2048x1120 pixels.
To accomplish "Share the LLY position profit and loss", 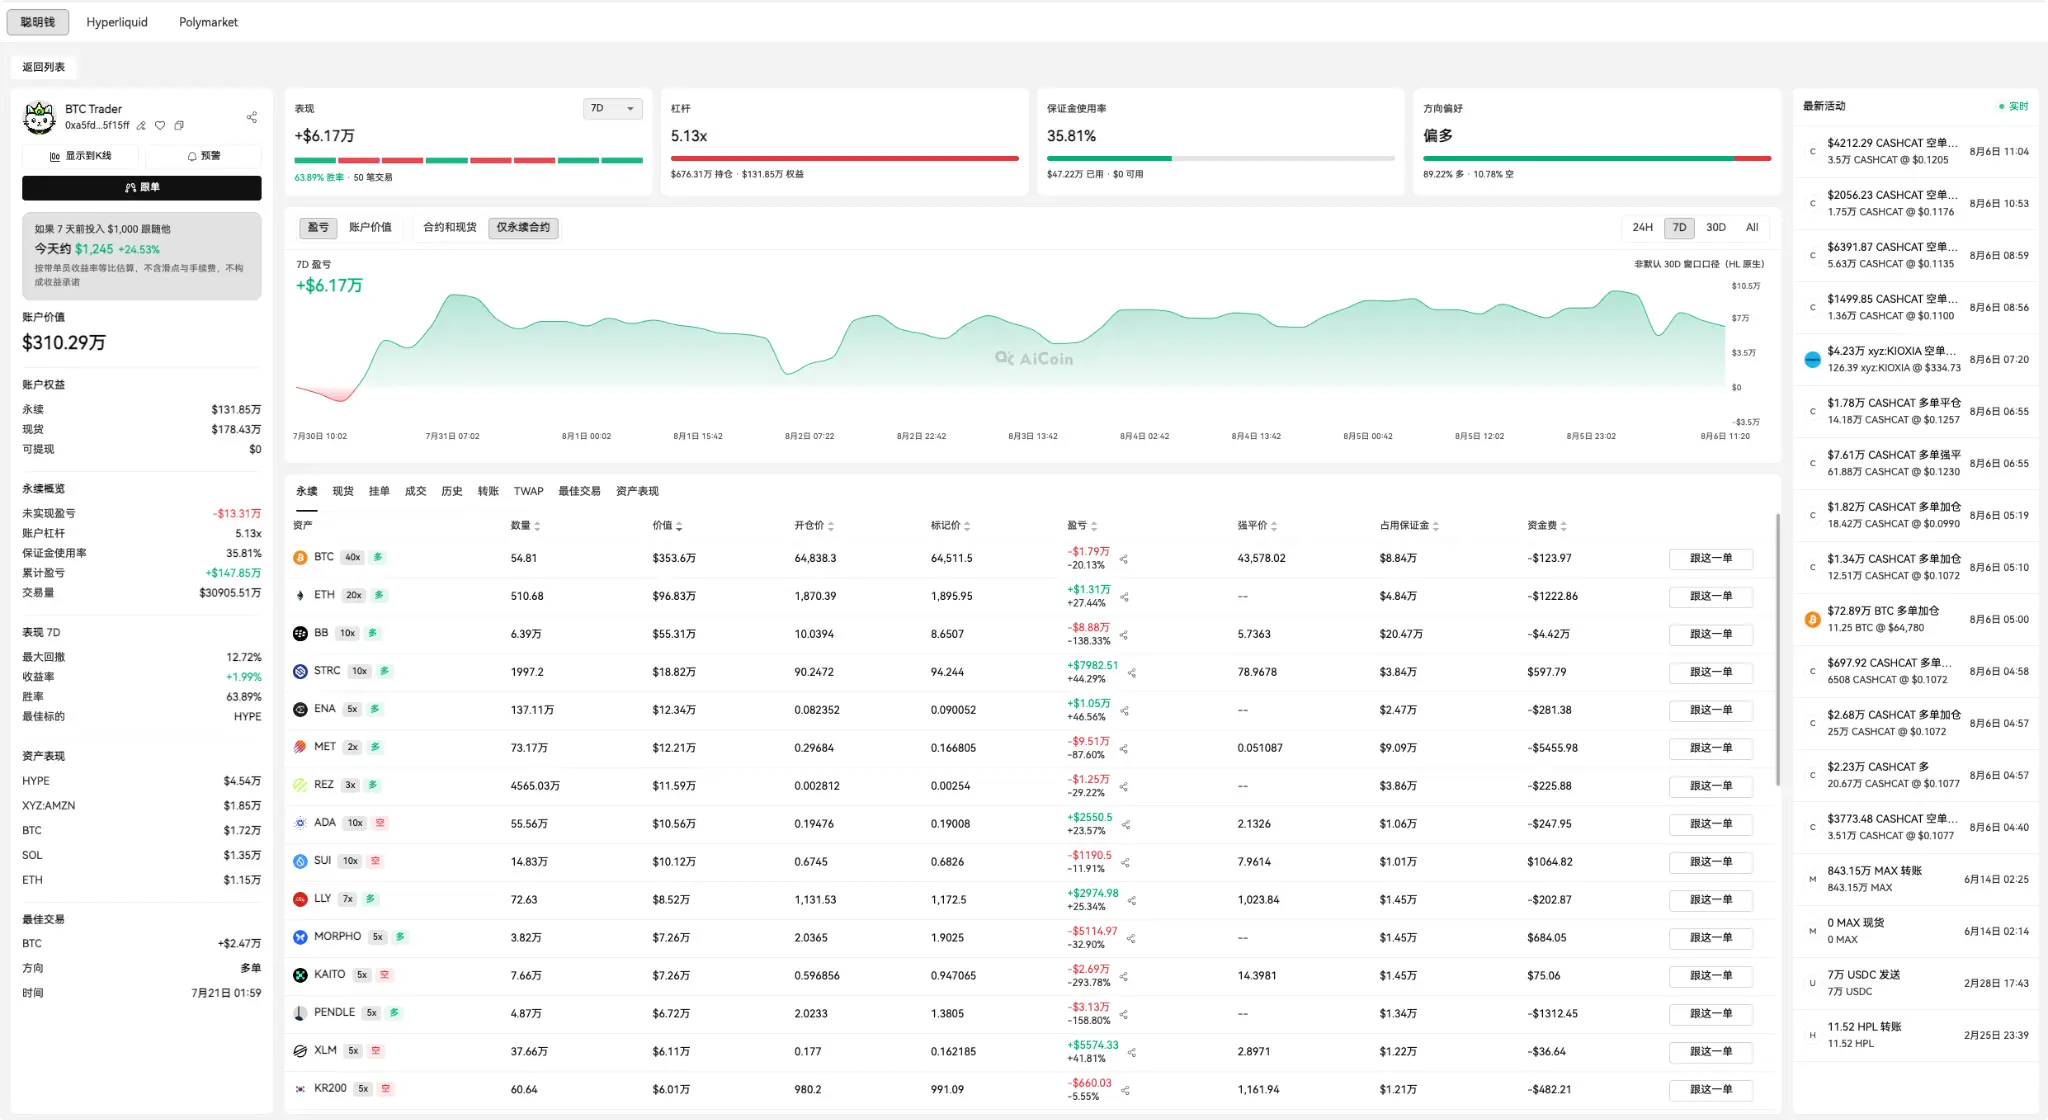I will [1132, 901].
